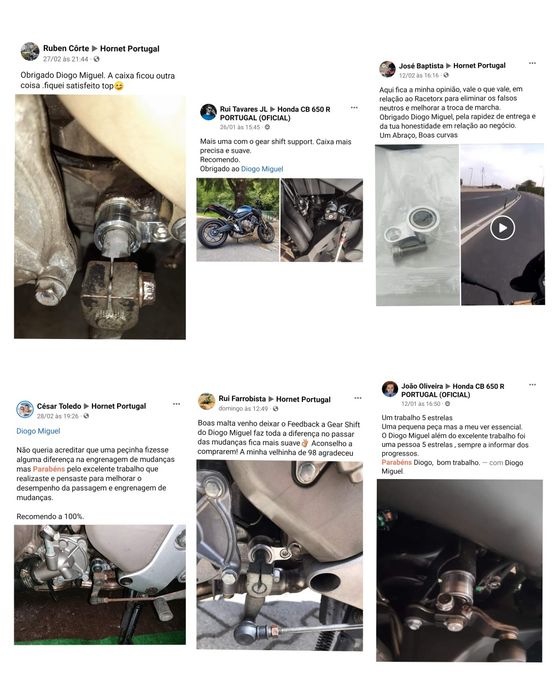Screen dimensions: 560x700
Task: Play the road video in José Baptista's post
Action: click(502, 228)
